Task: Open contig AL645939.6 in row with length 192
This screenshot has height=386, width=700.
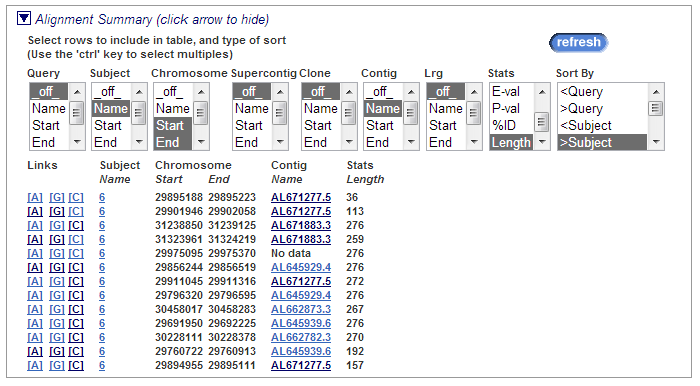Action: point(301,351)
